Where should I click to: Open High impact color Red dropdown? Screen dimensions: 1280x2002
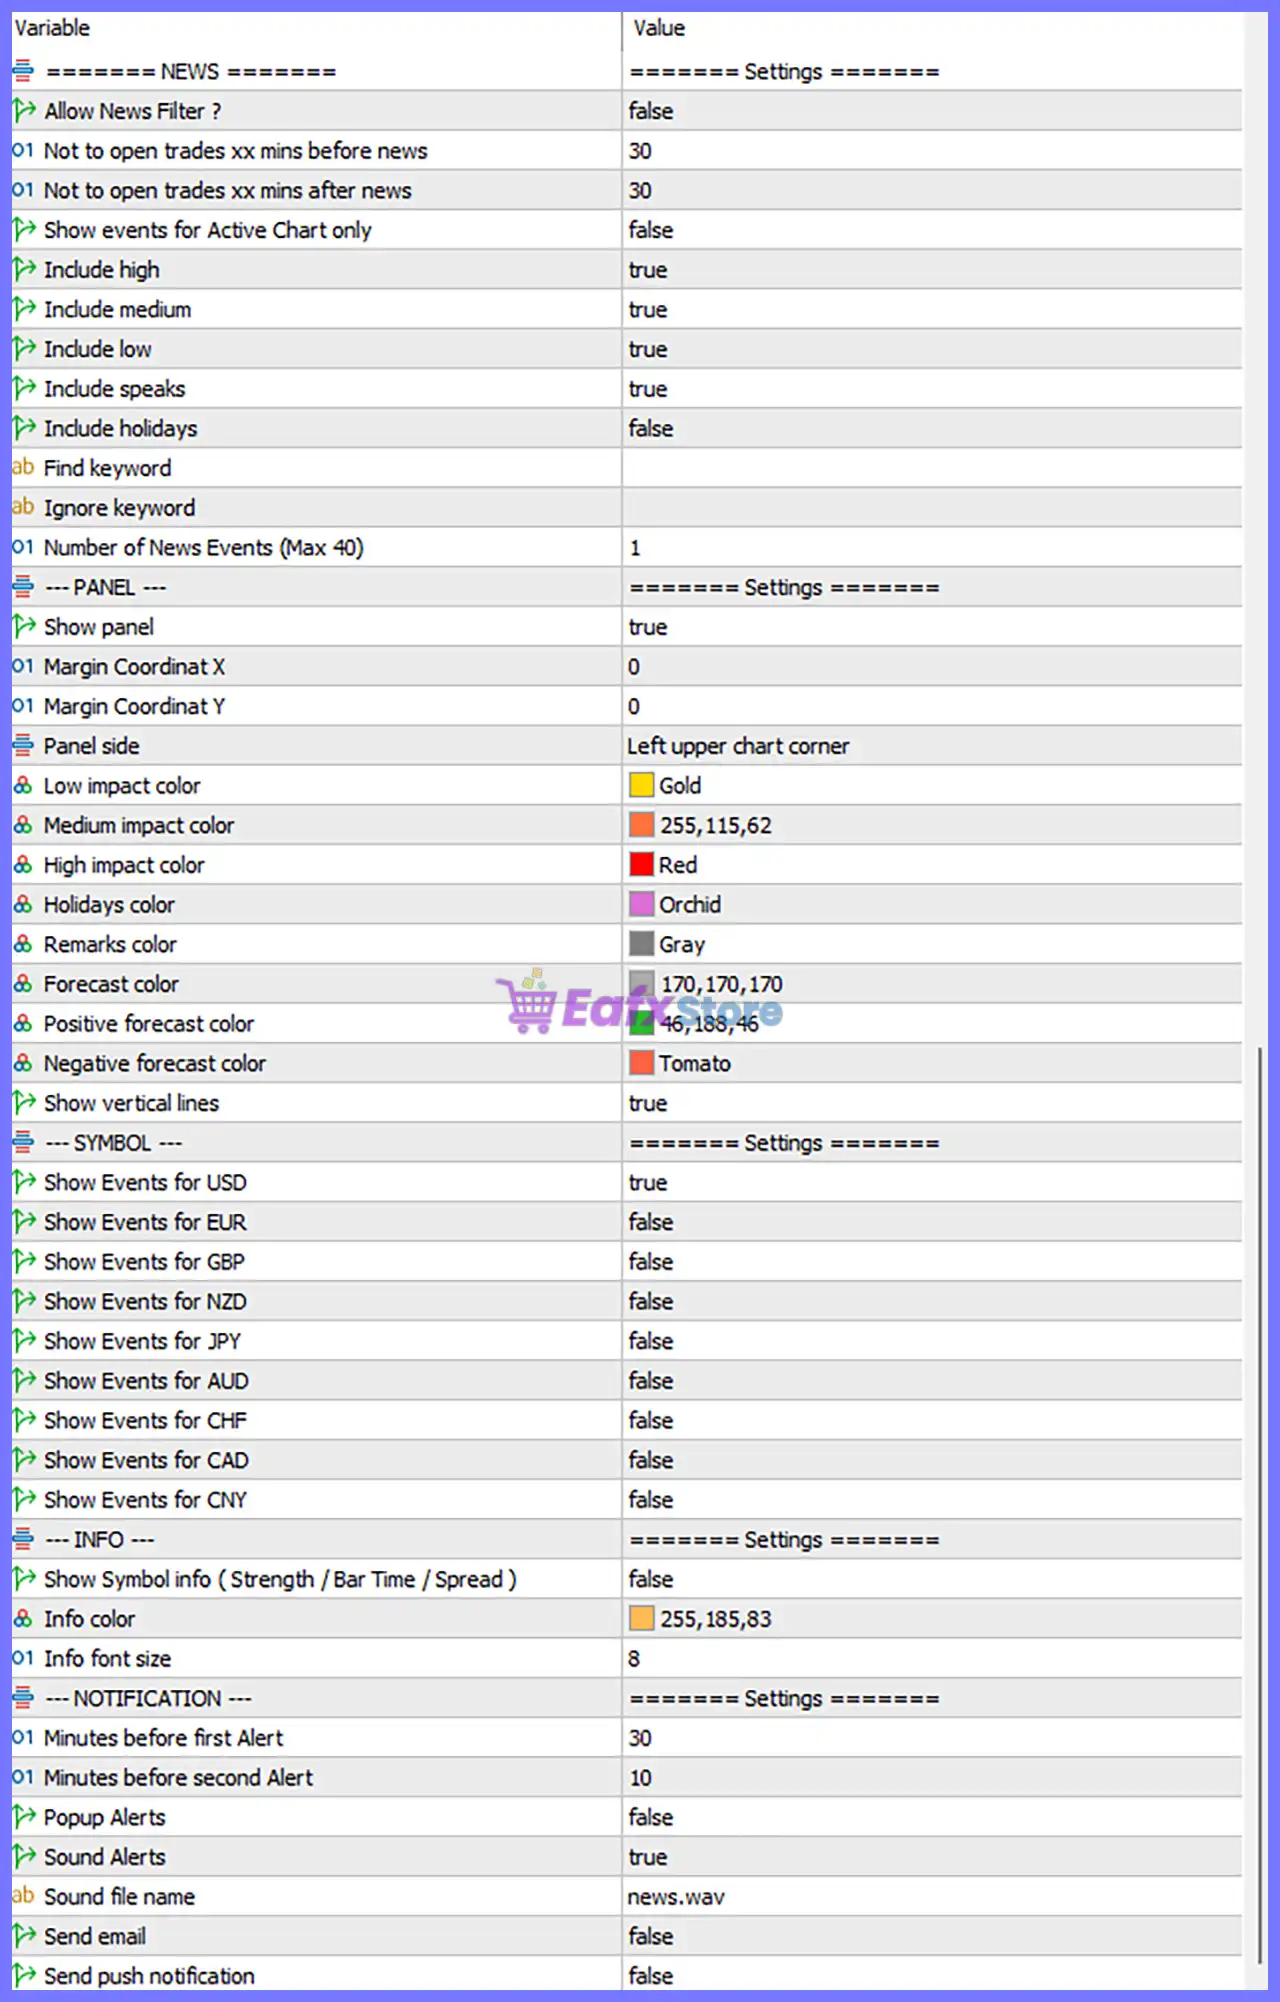point(932,865)
